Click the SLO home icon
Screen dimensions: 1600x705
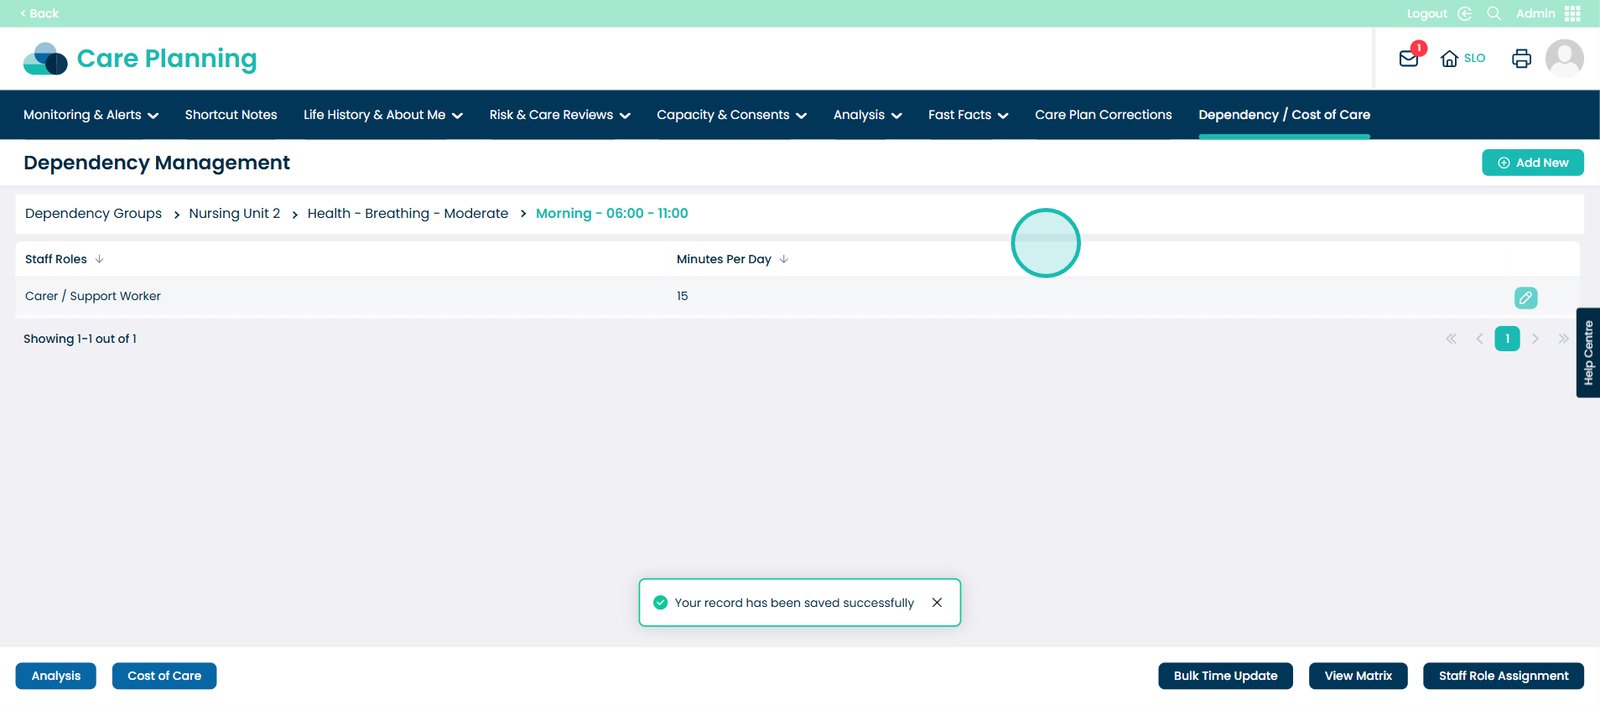click(x=1449, y=59)
